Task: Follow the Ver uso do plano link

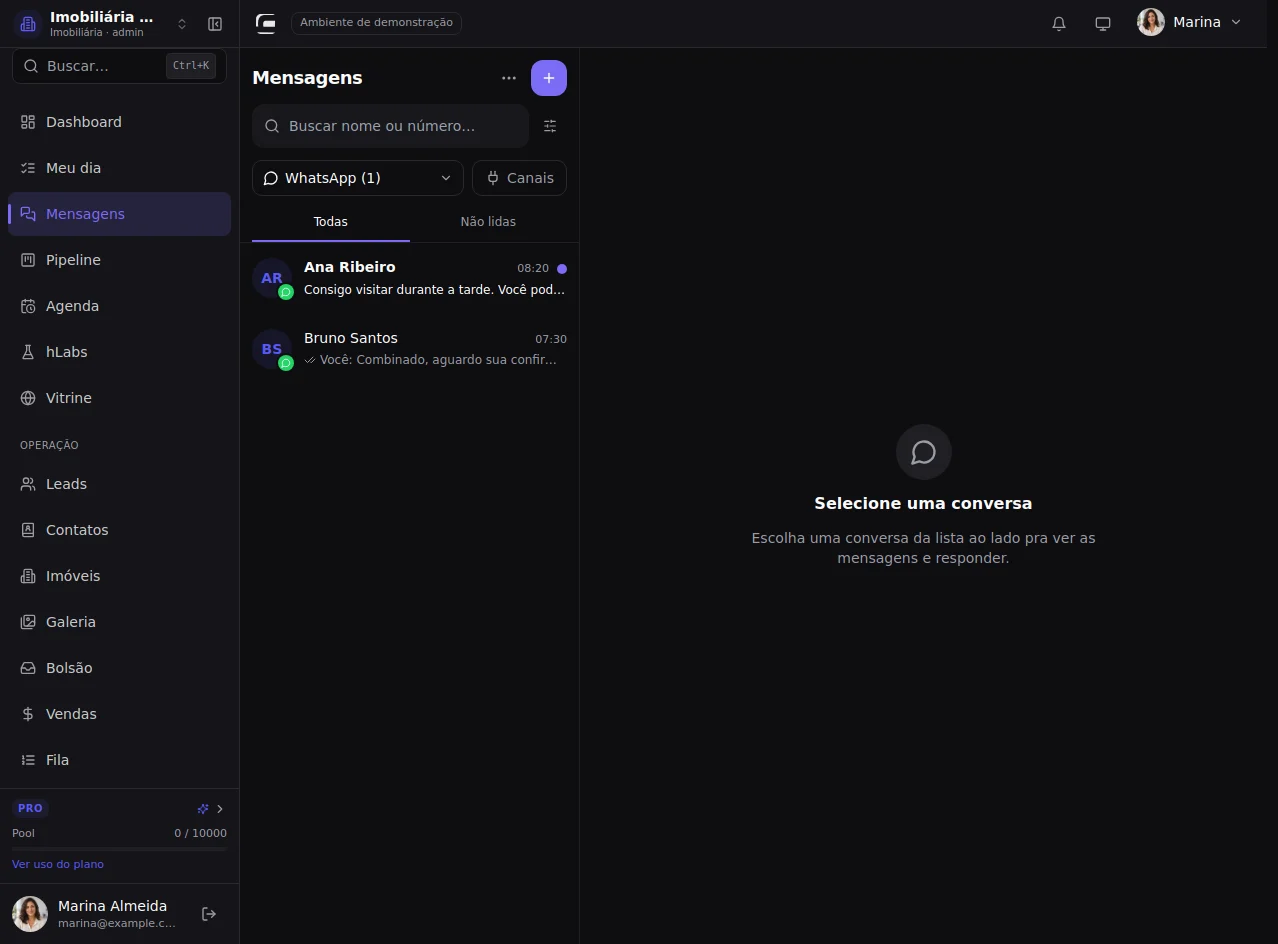Action: pyautogui.click(x=58, y=864)
